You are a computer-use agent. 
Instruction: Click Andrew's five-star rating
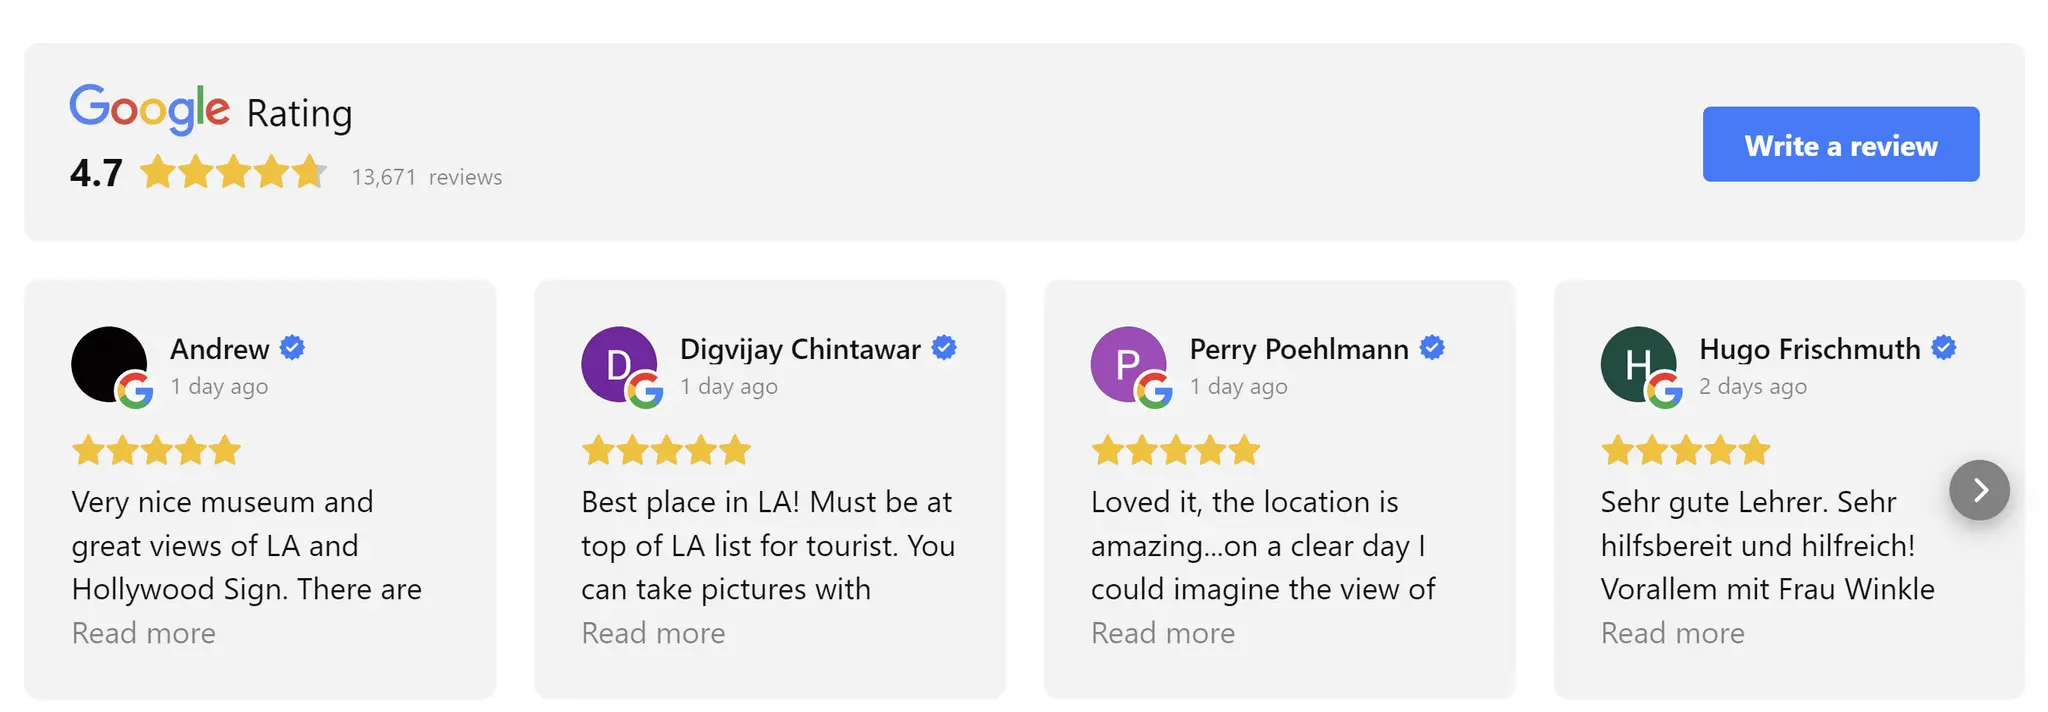click(x=155, y=450)
